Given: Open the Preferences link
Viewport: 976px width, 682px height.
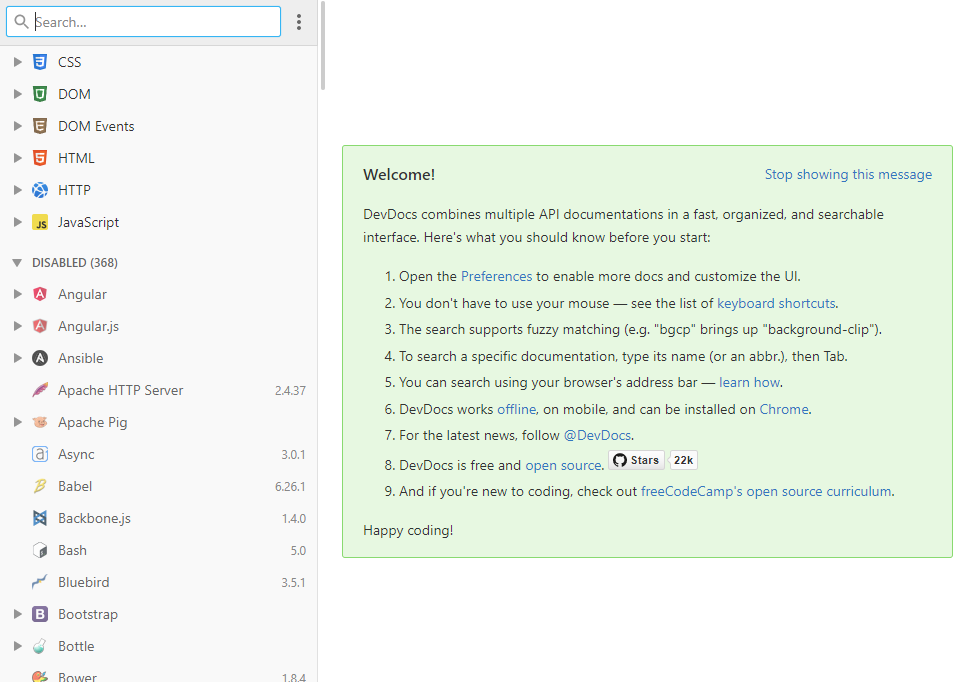Looking at the screenshot, I should (496, 276).
